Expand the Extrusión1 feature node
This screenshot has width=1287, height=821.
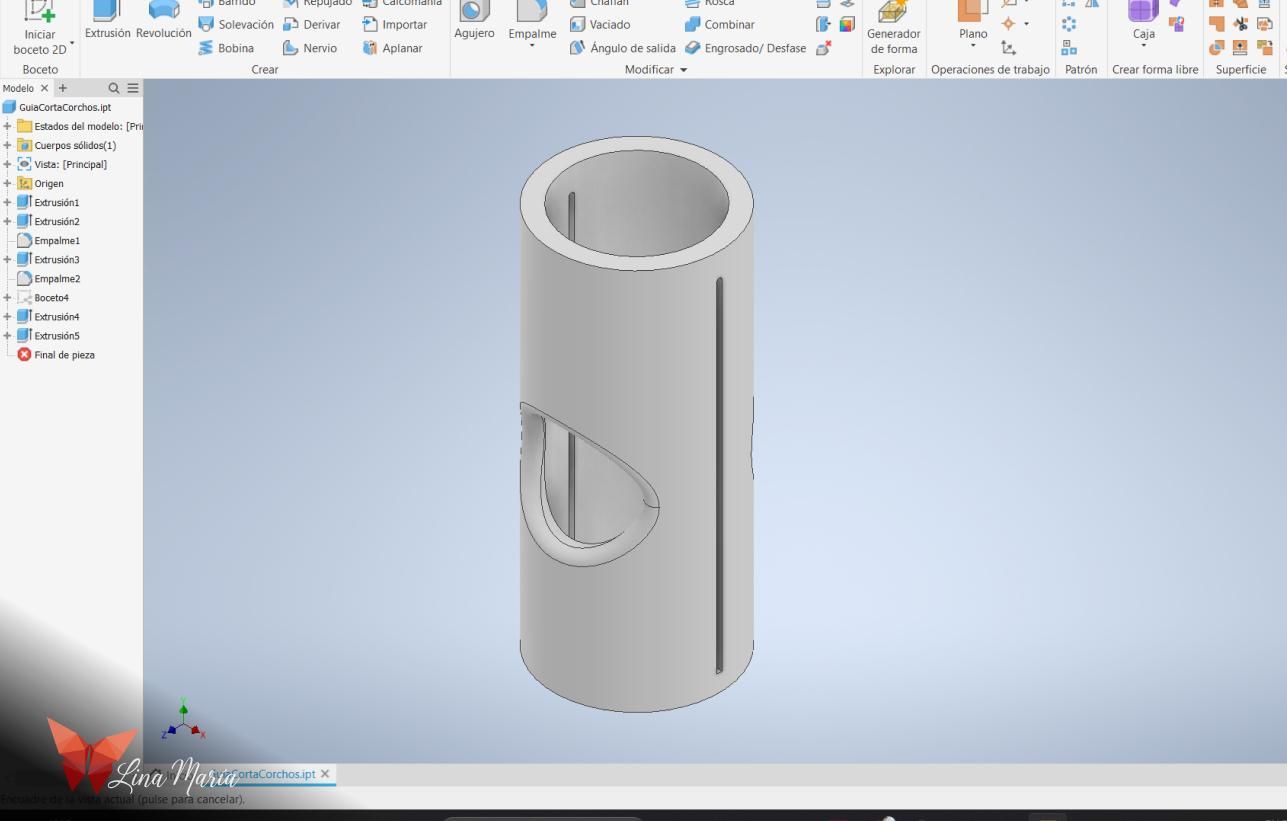[8, 202]
